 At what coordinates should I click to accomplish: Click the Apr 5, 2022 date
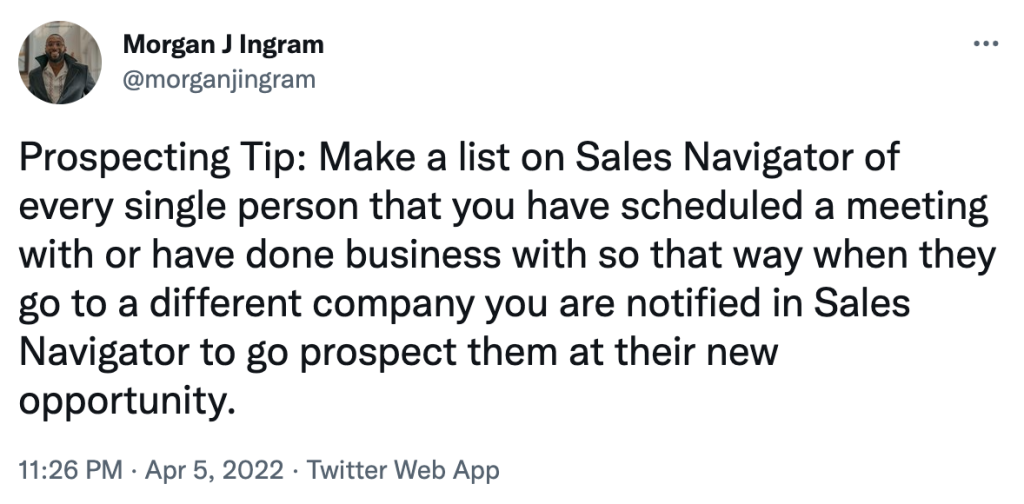coord(214,470)
